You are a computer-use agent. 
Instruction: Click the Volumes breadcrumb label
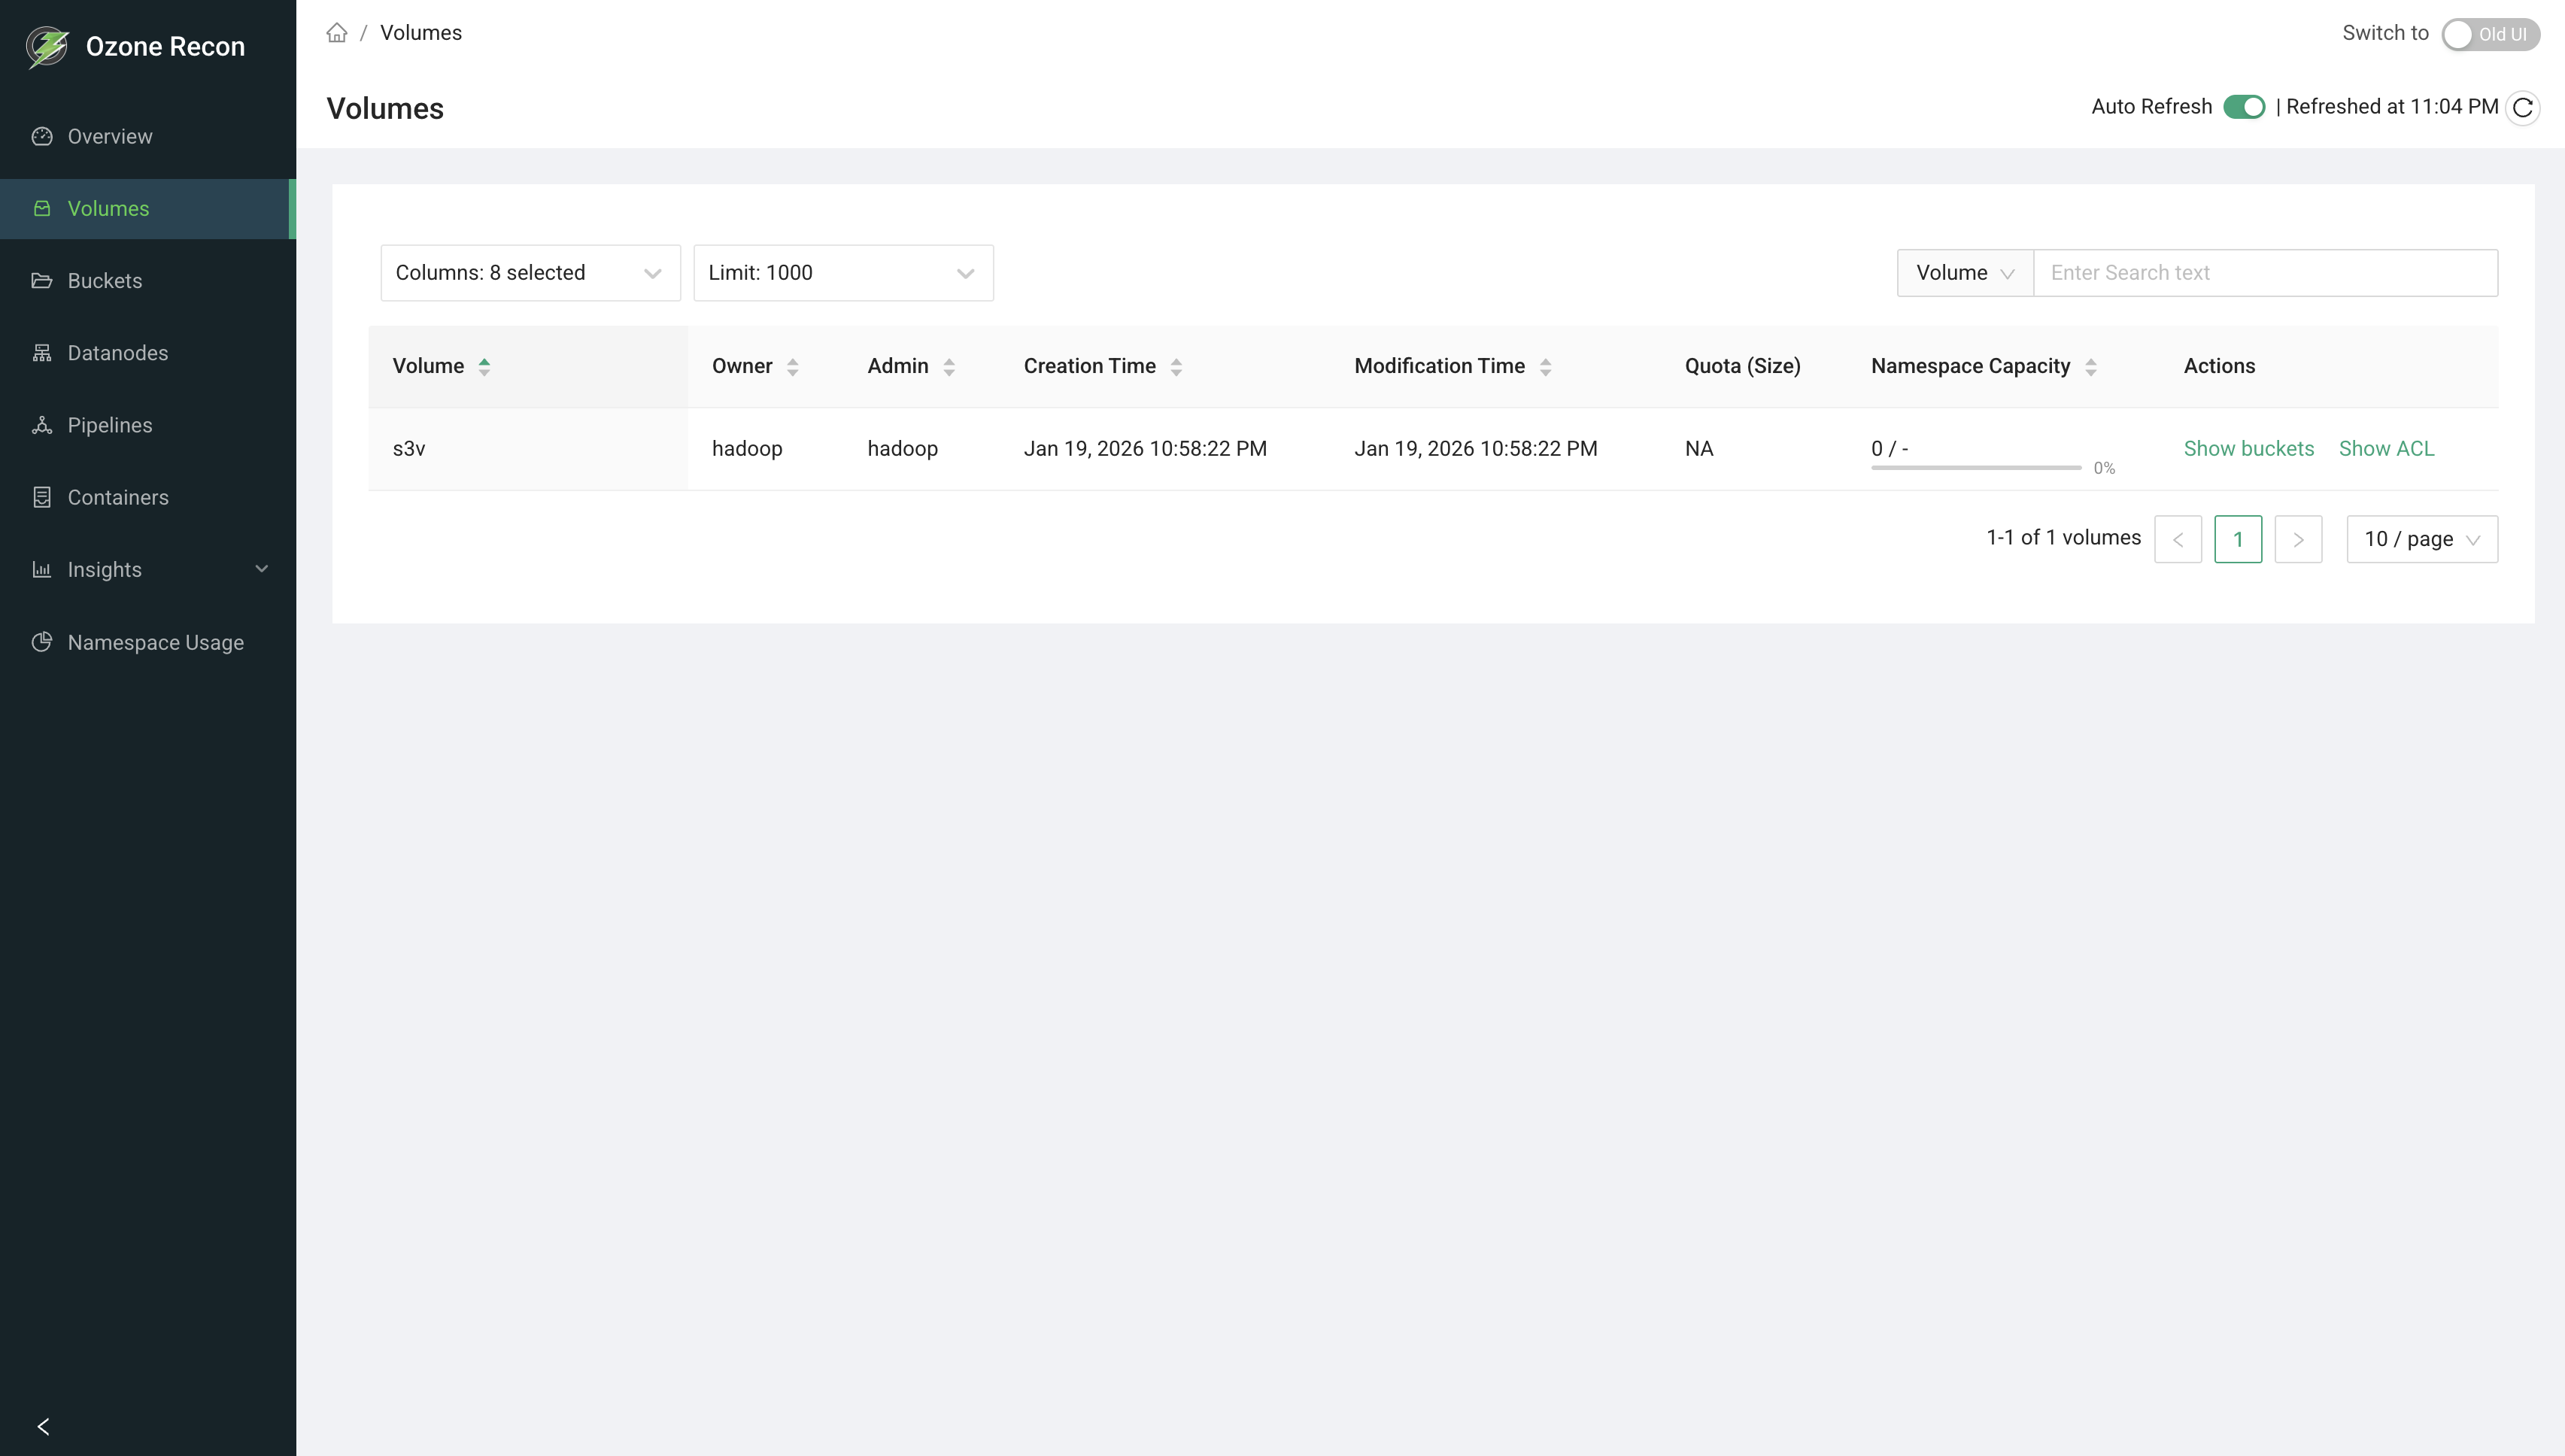(420, 32)
